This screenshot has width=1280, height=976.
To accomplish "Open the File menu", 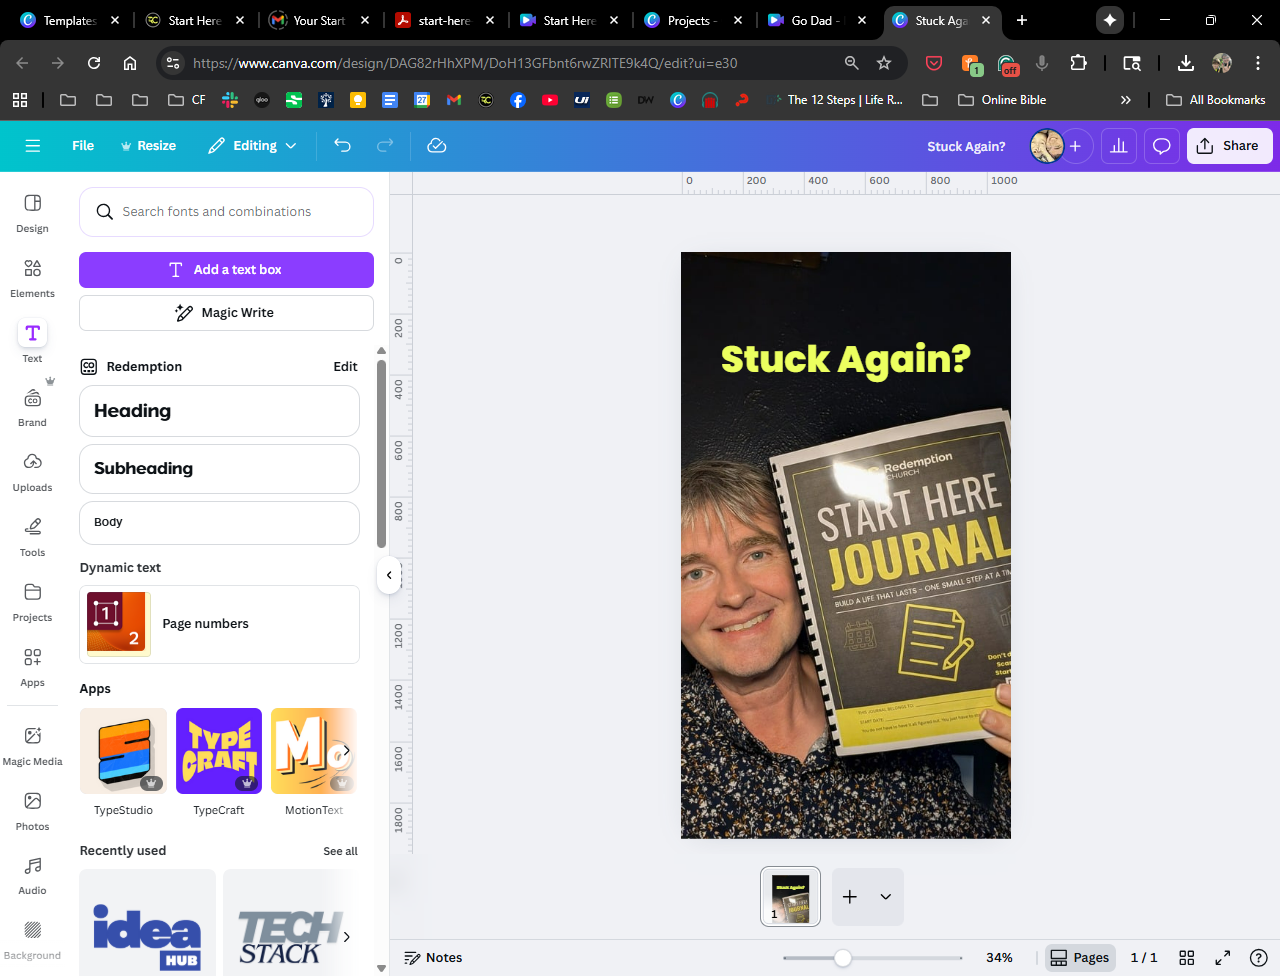I will (x=83, y=146).
